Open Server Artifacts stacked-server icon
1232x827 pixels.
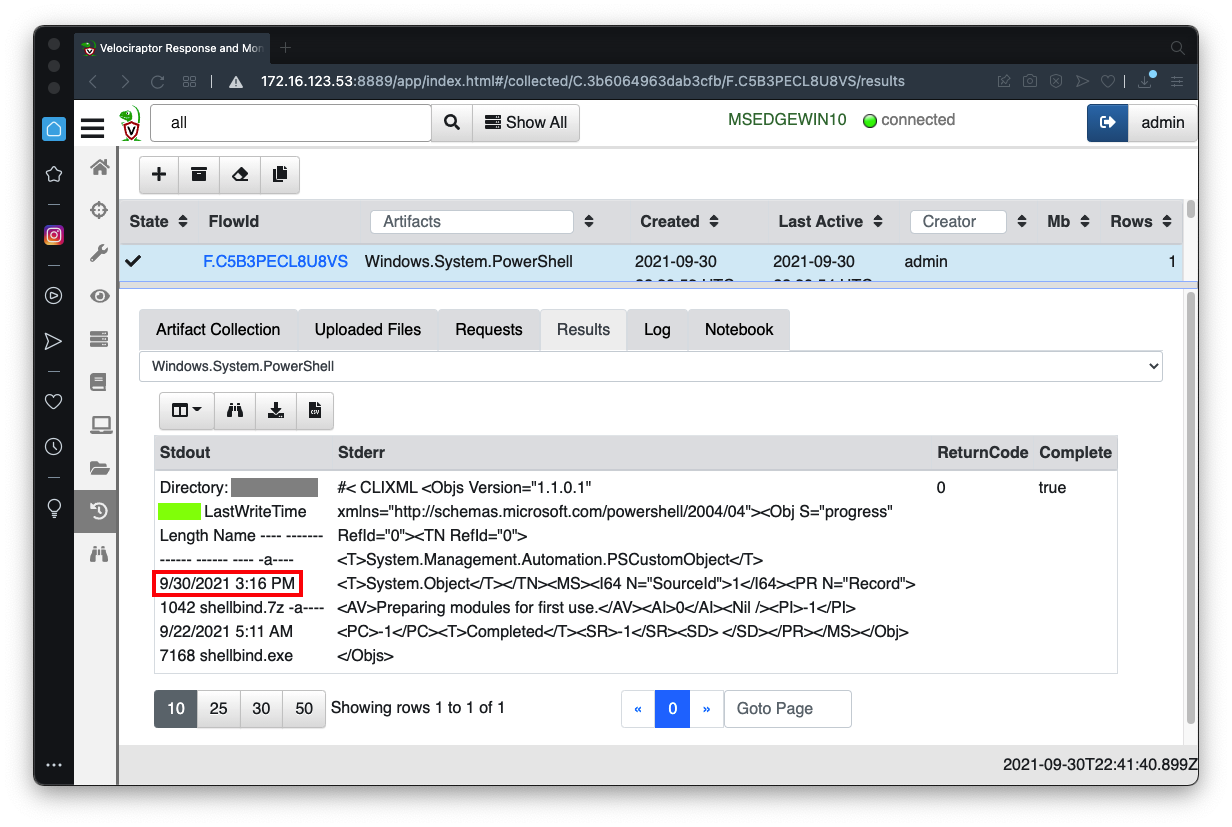click(99, 339)
